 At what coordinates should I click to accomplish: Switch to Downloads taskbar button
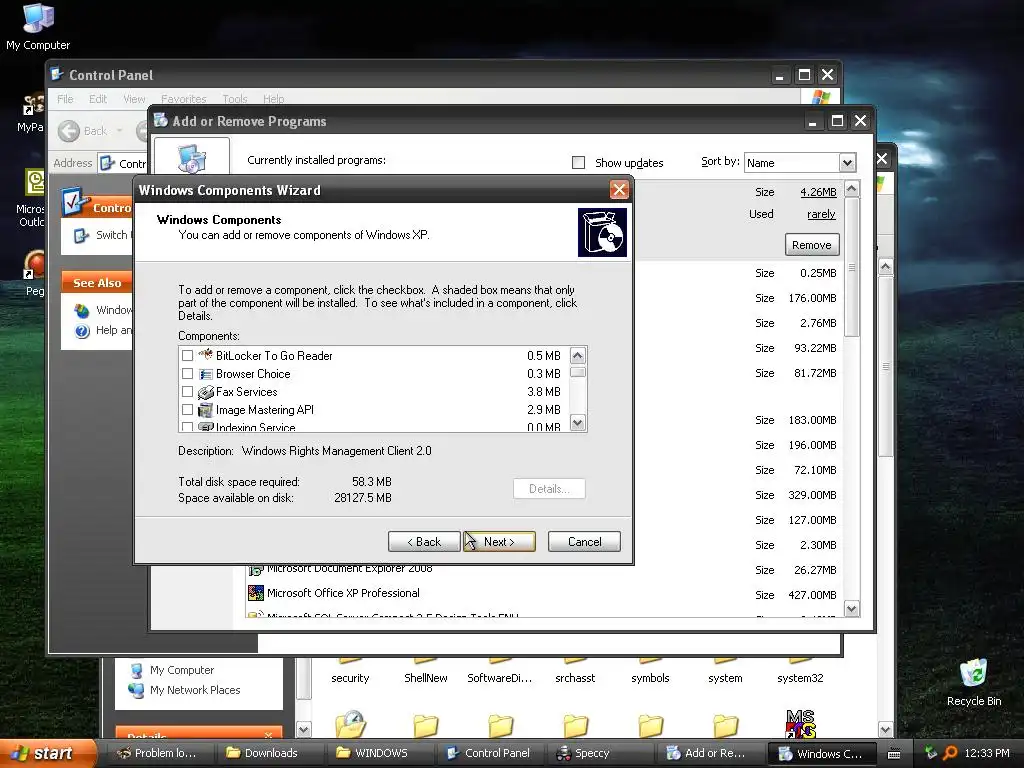point(270,753)
